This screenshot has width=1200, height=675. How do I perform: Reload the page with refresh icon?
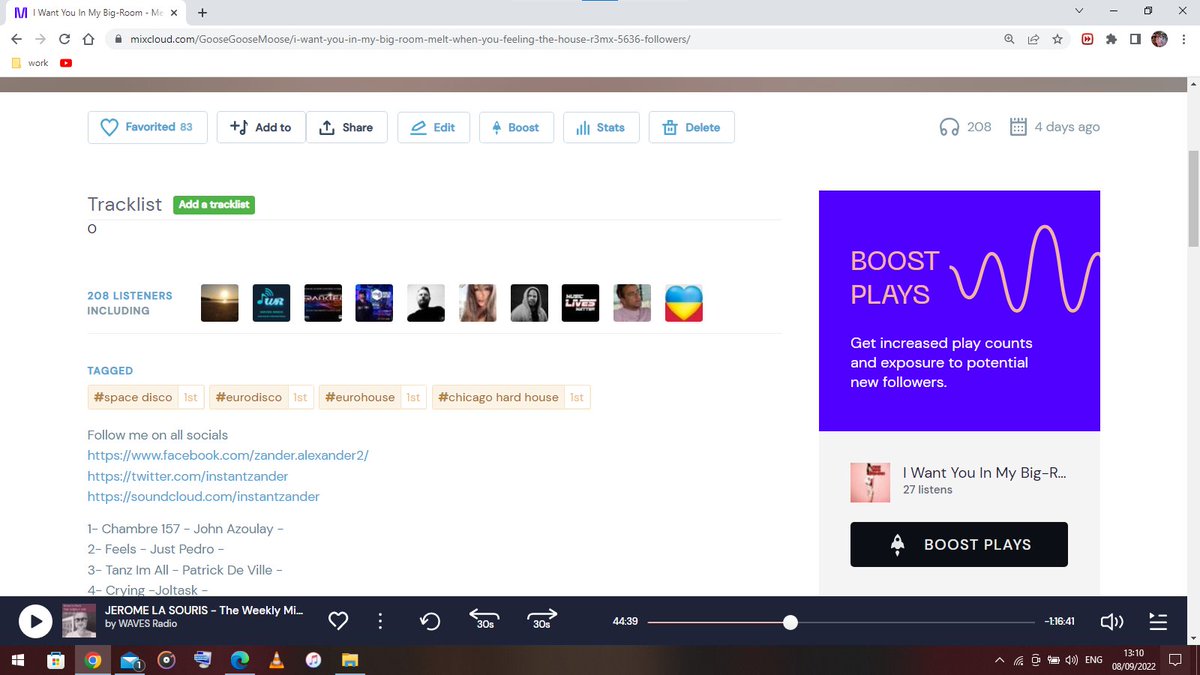point(65,39)
